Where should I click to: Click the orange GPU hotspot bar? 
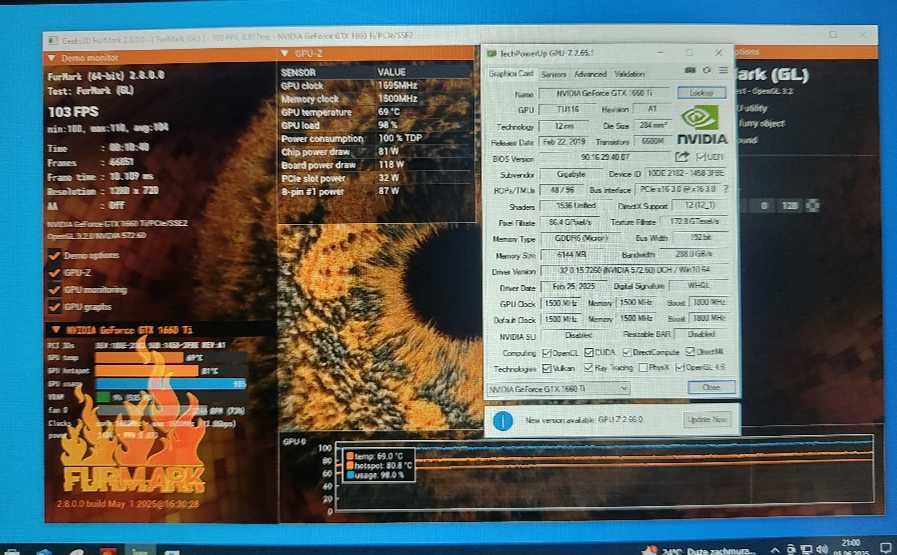146,371
